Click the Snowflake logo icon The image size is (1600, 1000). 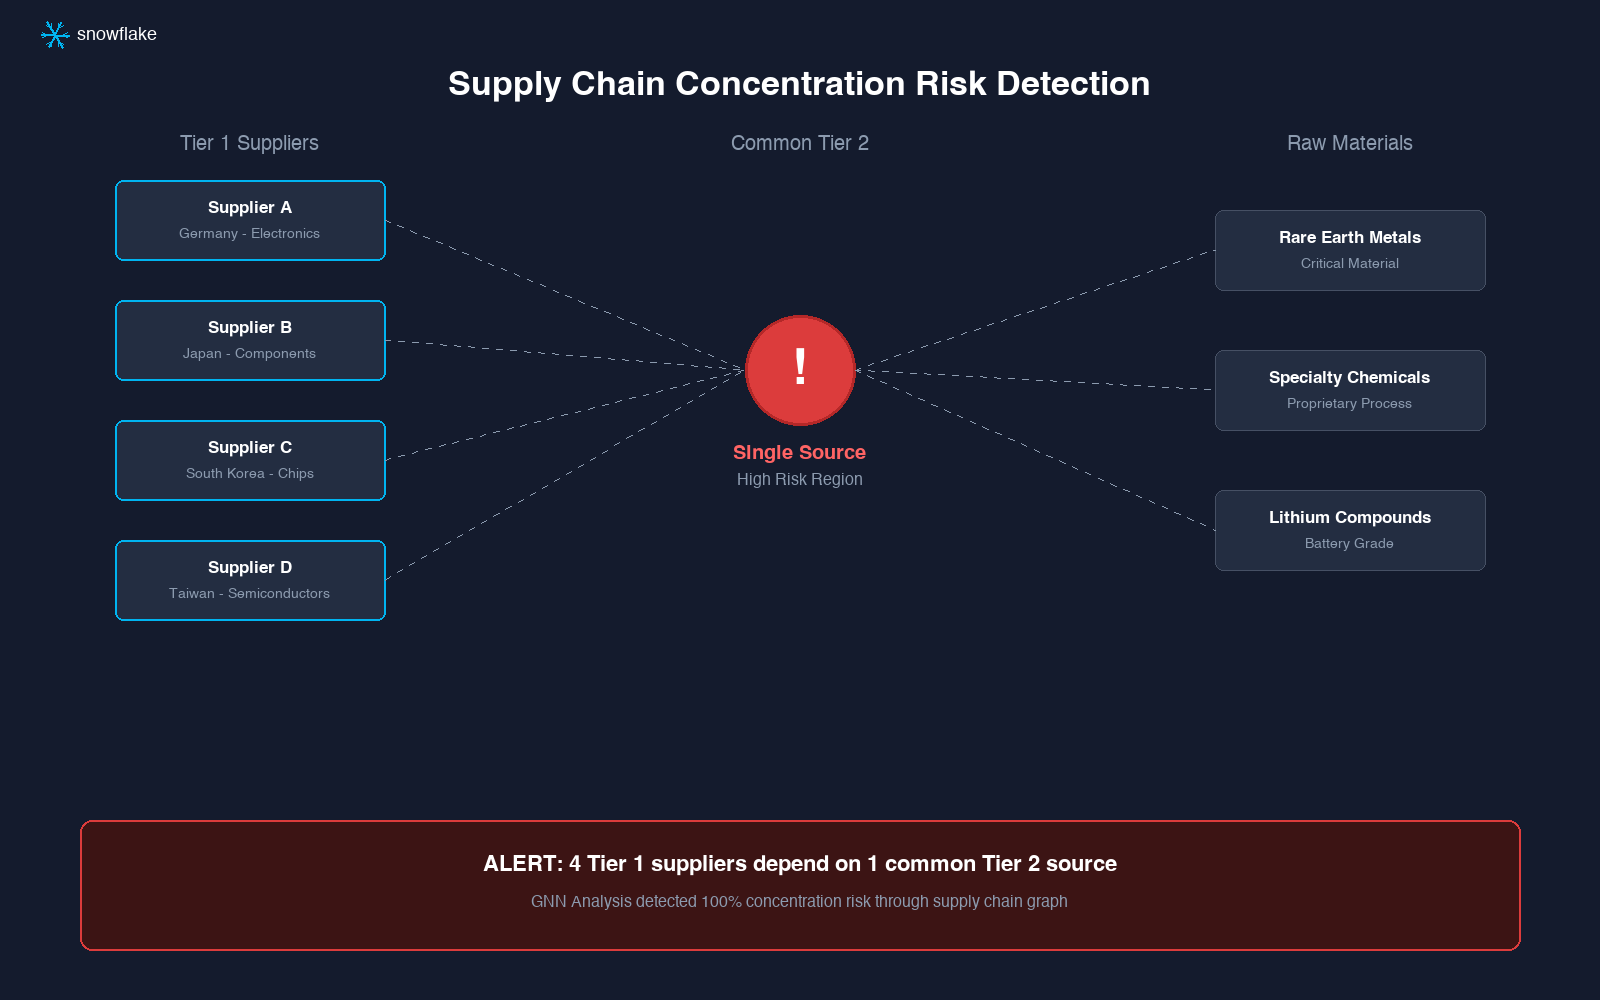pos(55,35)
